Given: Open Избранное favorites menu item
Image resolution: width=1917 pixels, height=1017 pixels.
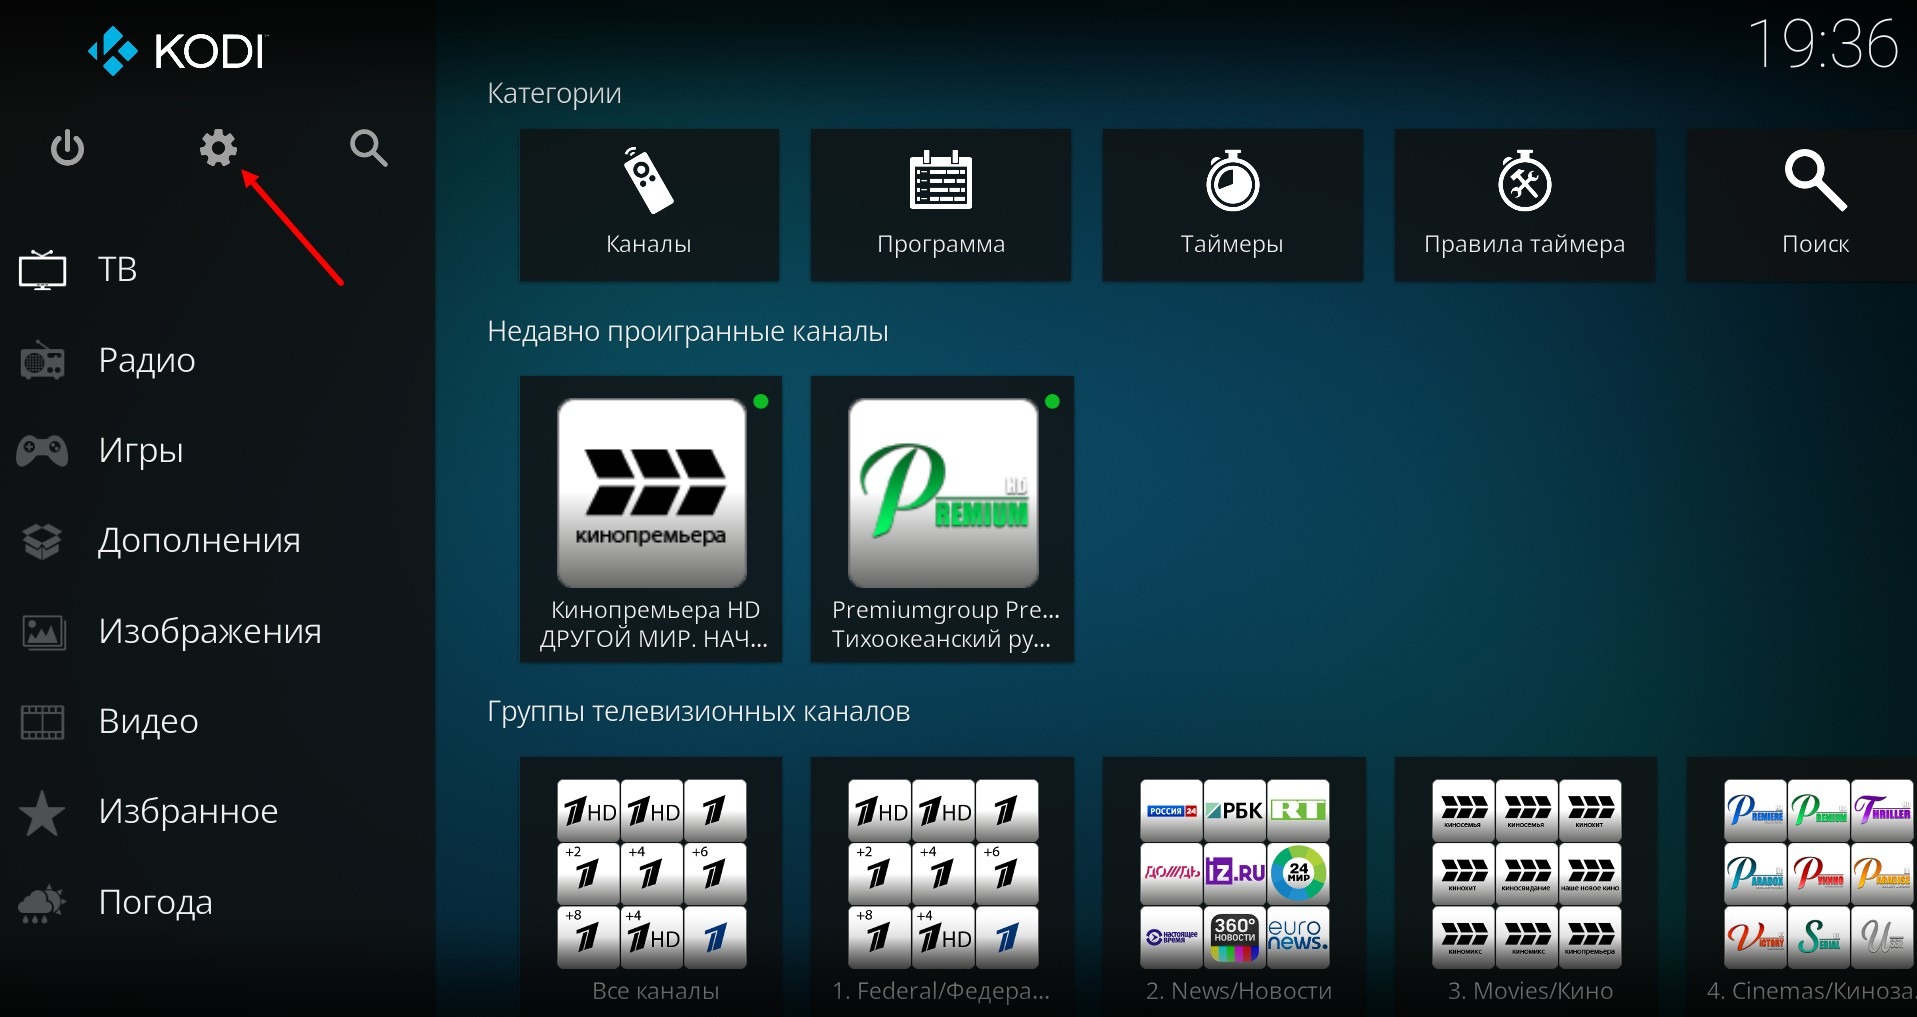Looking at the screenshot, I should [x=188, y=812].
